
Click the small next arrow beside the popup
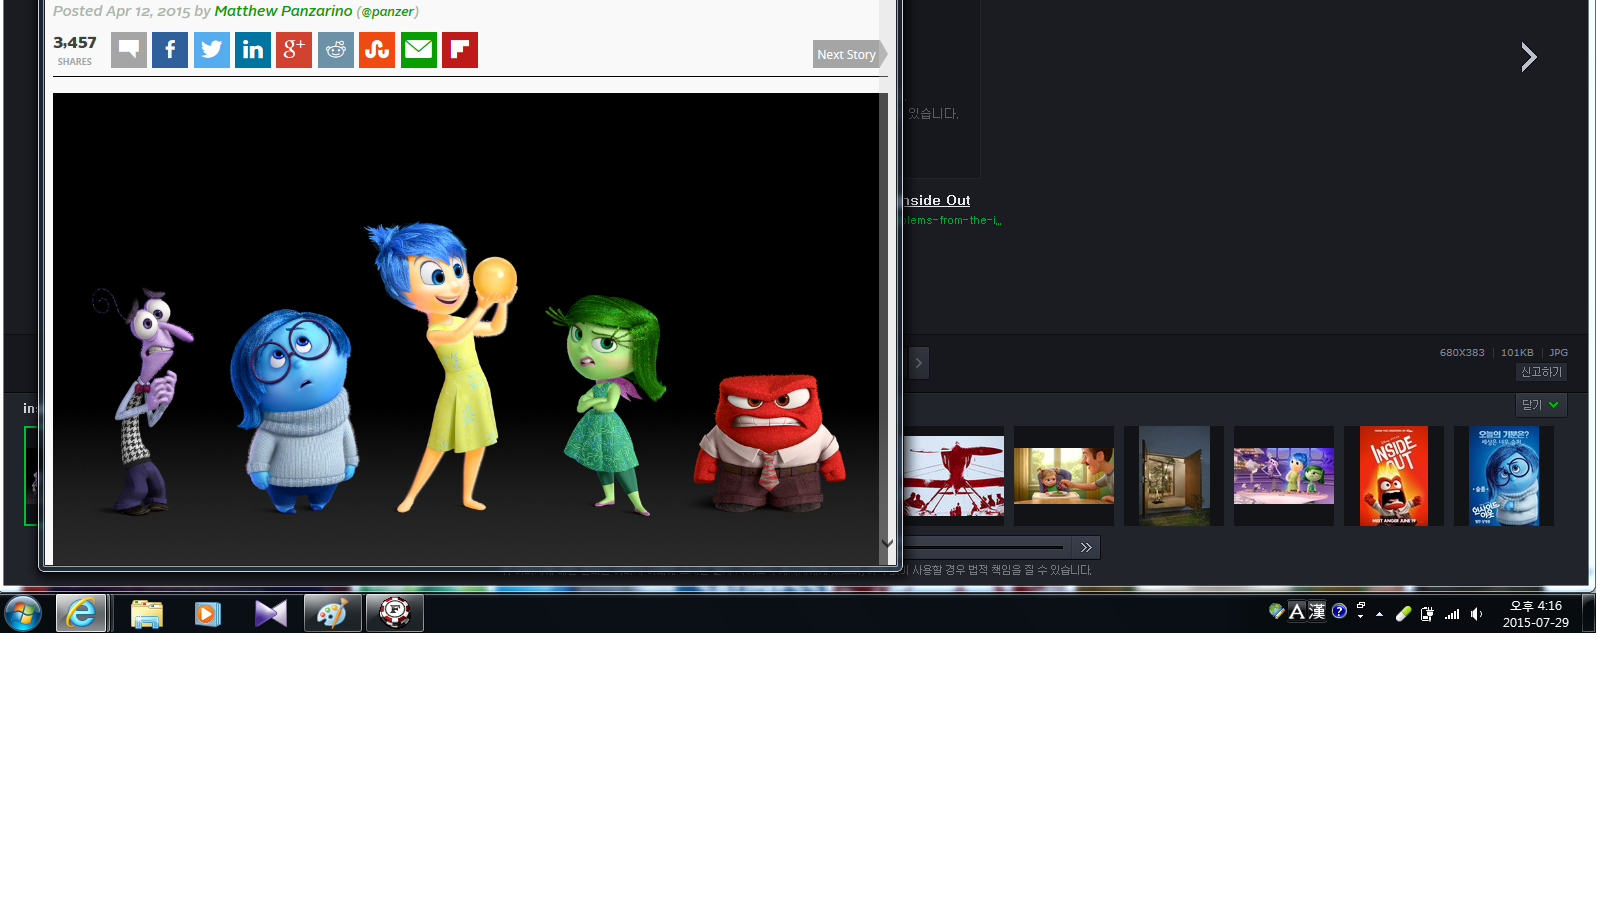[x=918, y=363]
